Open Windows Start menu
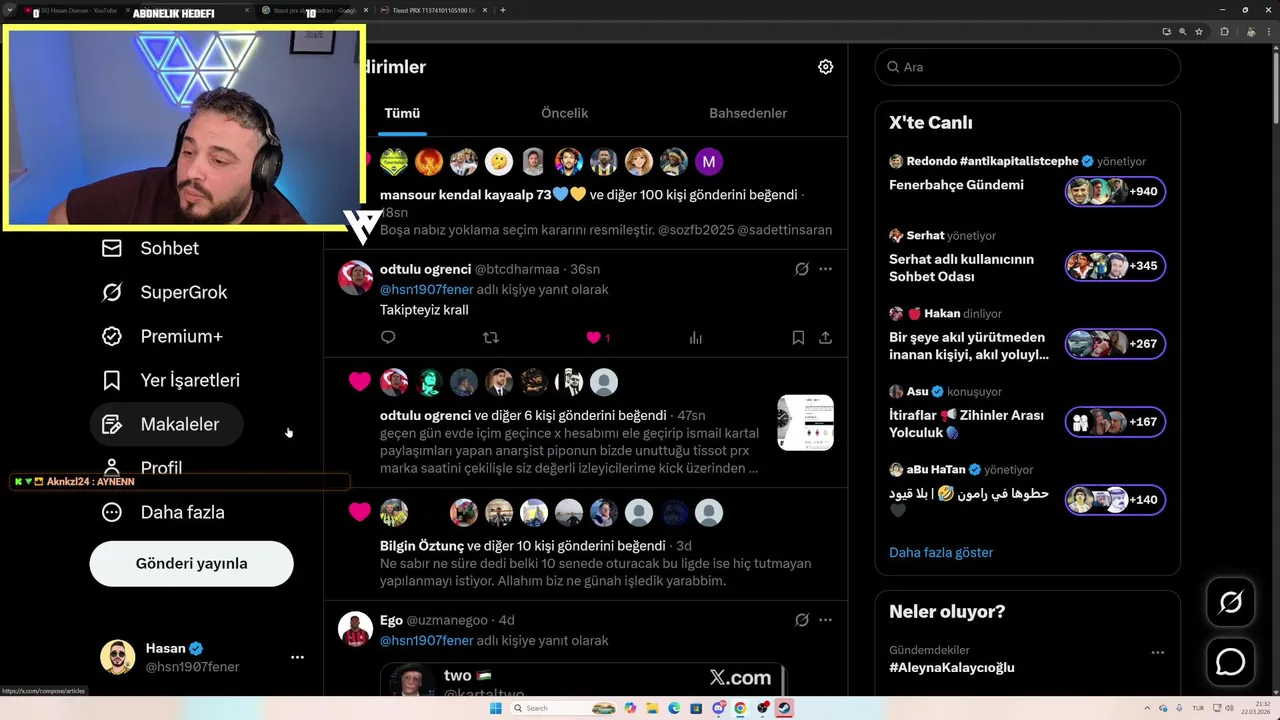Image resolution: width=1280 pixels, height=720 pixels. [495, 708]
